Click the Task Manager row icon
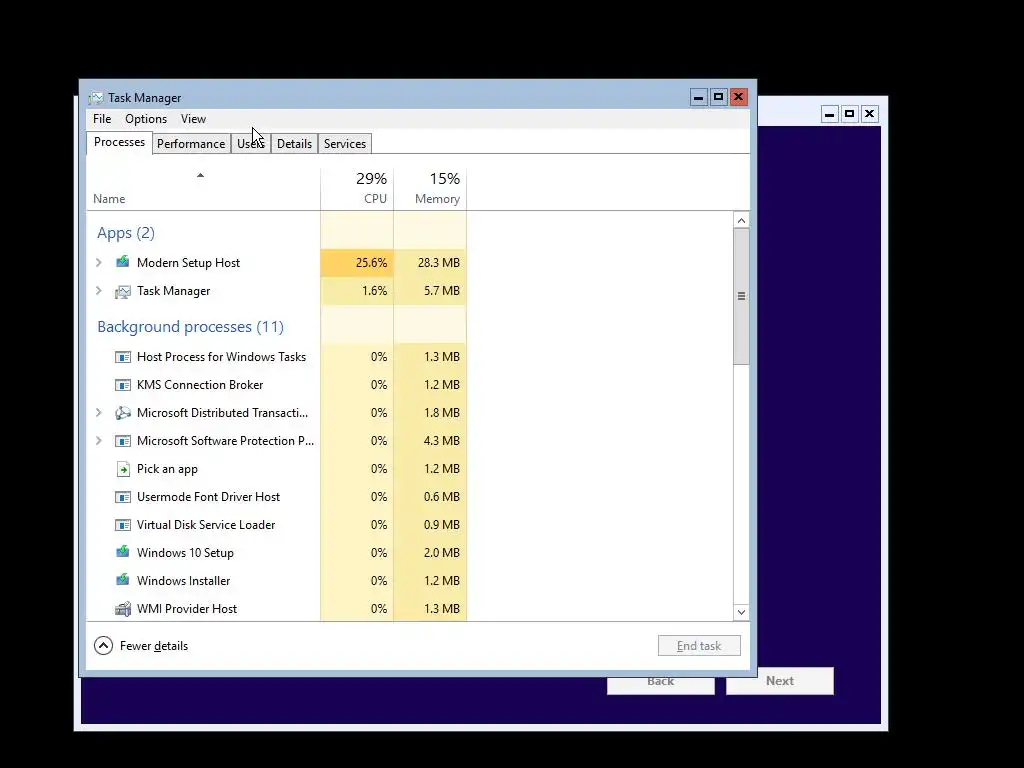Screen dimensions: 1024x768 123,291
